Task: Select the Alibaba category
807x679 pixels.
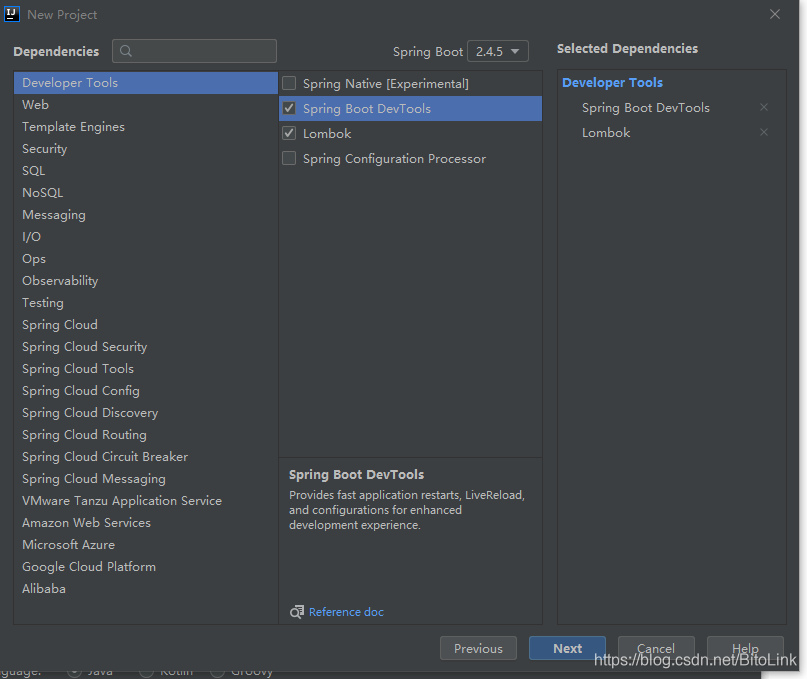Action: 146,589
